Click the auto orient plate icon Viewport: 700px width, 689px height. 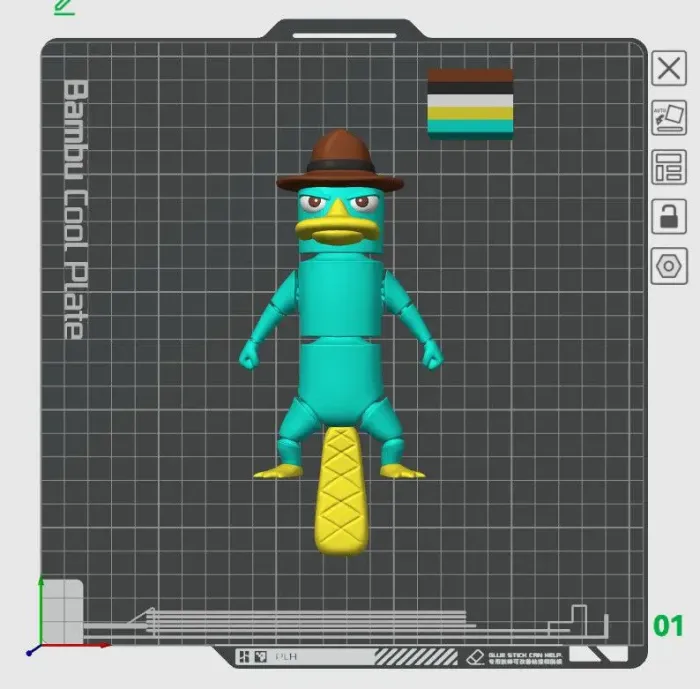click(x=669, y=117)
